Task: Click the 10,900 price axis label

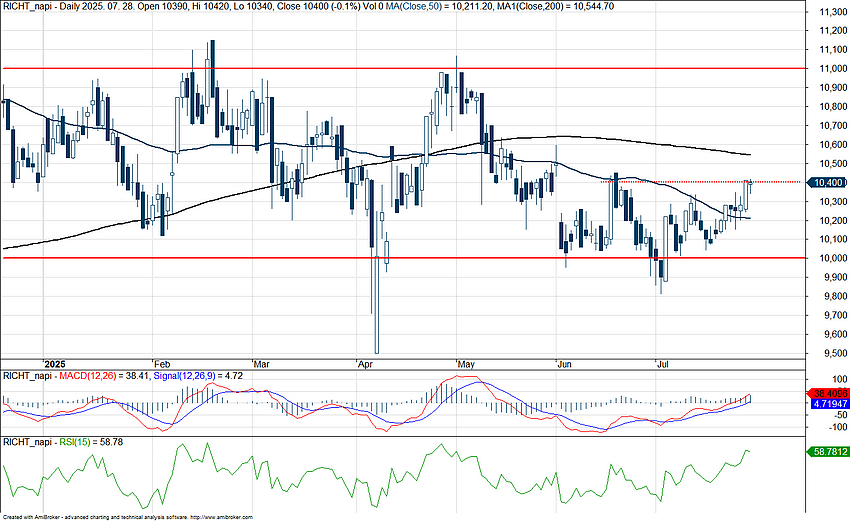Action: 833,88
